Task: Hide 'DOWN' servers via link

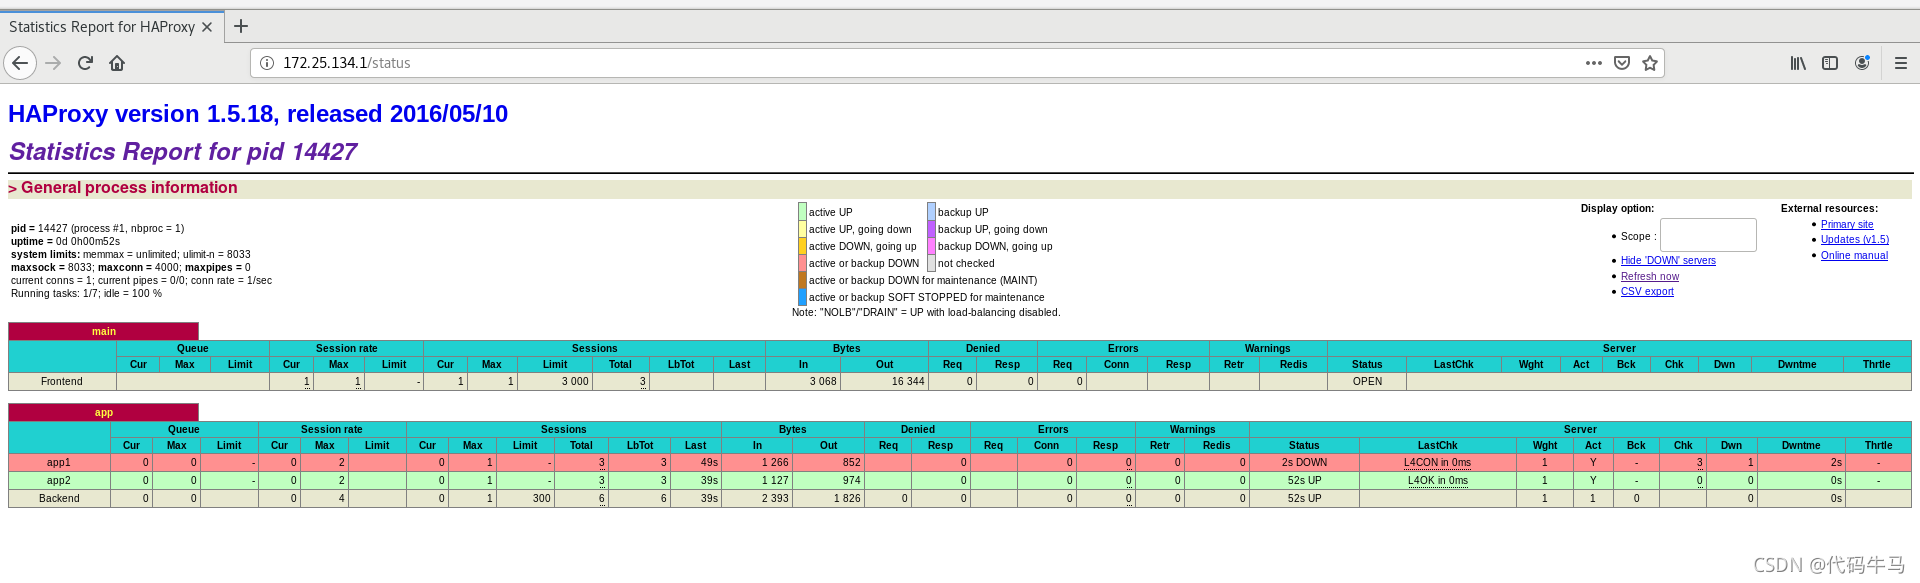Action: pos(1668,261)
